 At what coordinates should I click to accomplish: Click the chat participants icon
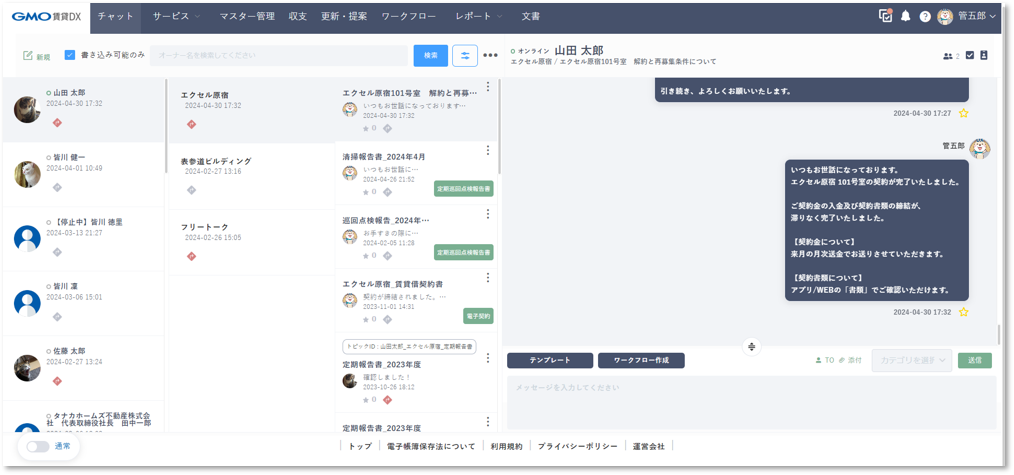(948, 56)
